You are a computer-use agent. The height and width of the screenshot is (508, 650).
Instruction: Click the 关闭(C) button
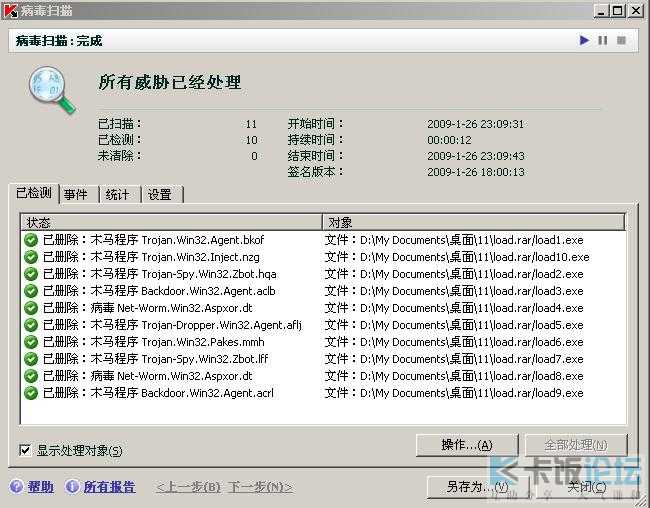pyautogui.click(x=587, y=486)
